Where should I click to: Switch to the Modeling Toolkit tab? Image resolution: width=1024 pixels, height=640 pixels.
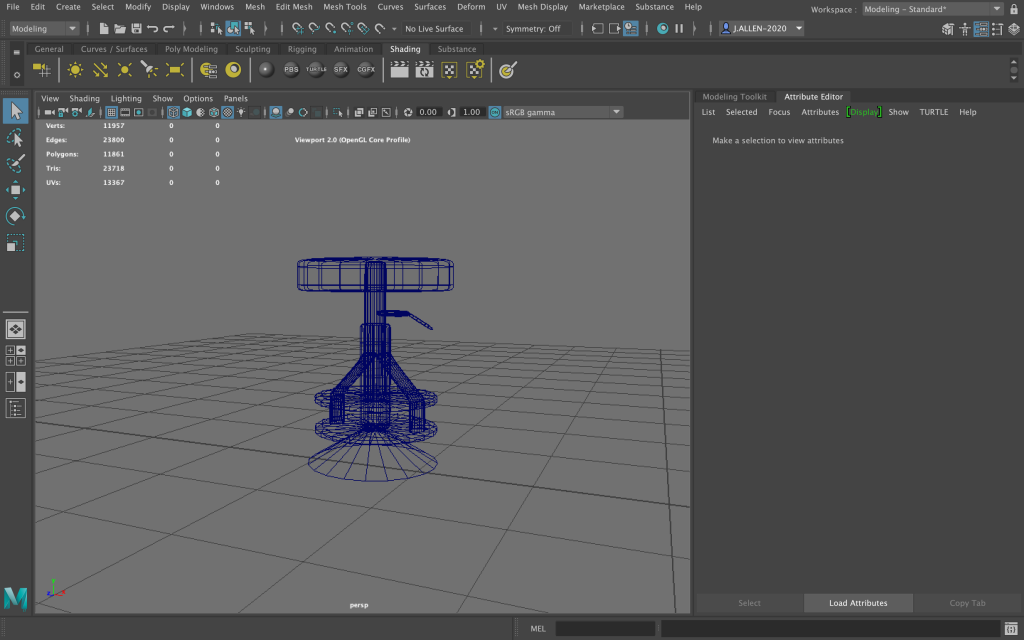coord(734,97)
